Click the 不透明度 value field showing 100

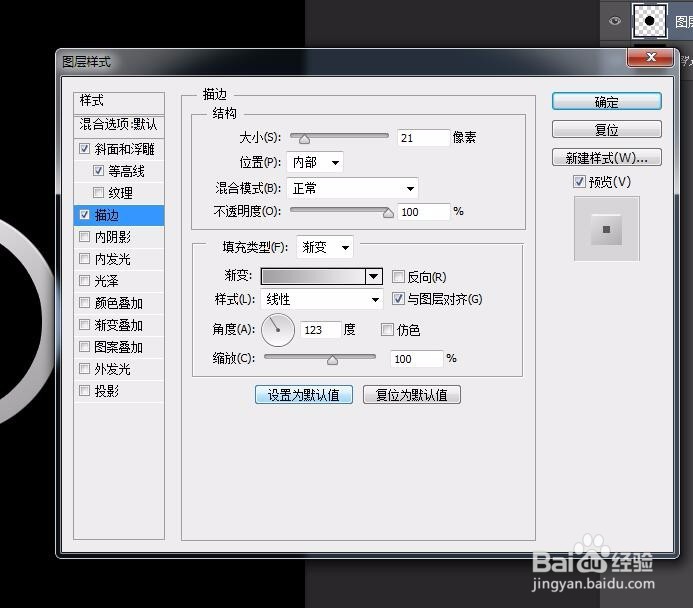pyautogui.click(x=423, y=212)
